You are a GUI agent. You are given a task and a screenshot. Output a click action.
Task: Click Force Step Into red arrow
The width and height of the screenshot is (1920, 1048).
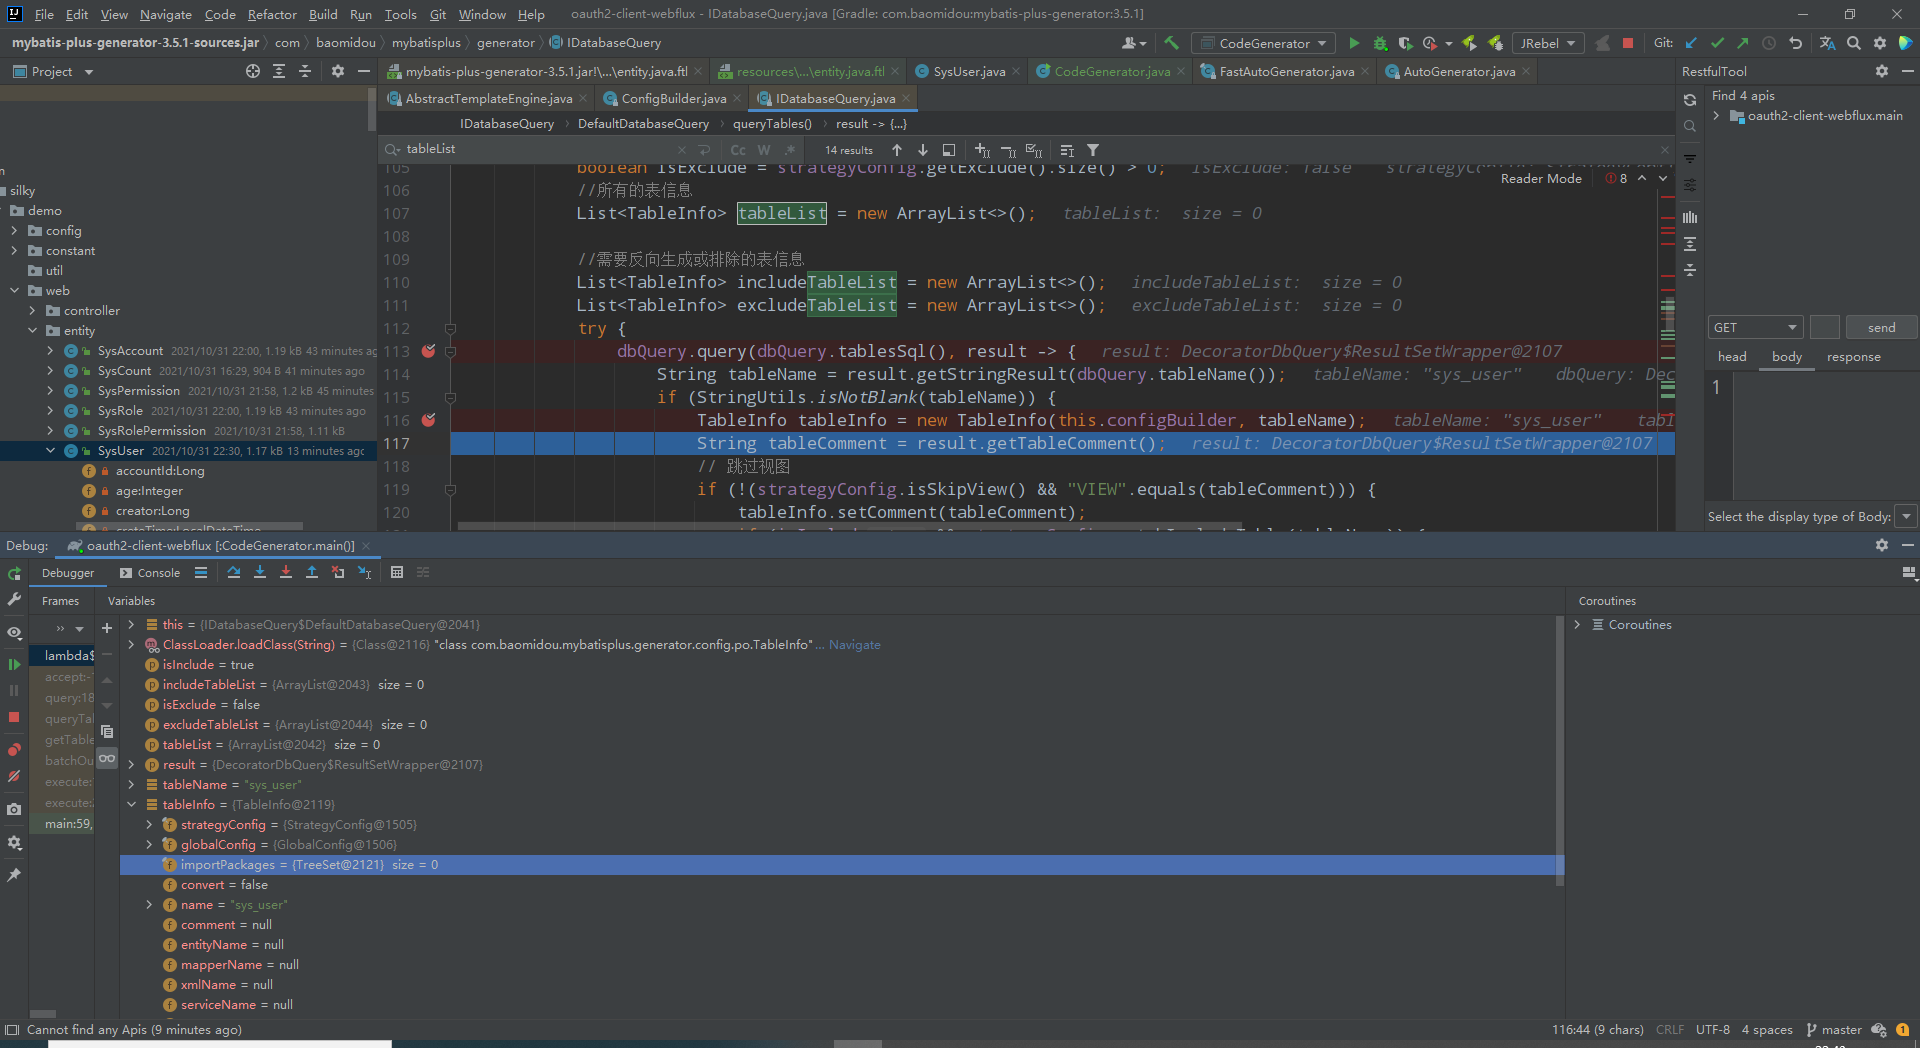coord(286,572)
